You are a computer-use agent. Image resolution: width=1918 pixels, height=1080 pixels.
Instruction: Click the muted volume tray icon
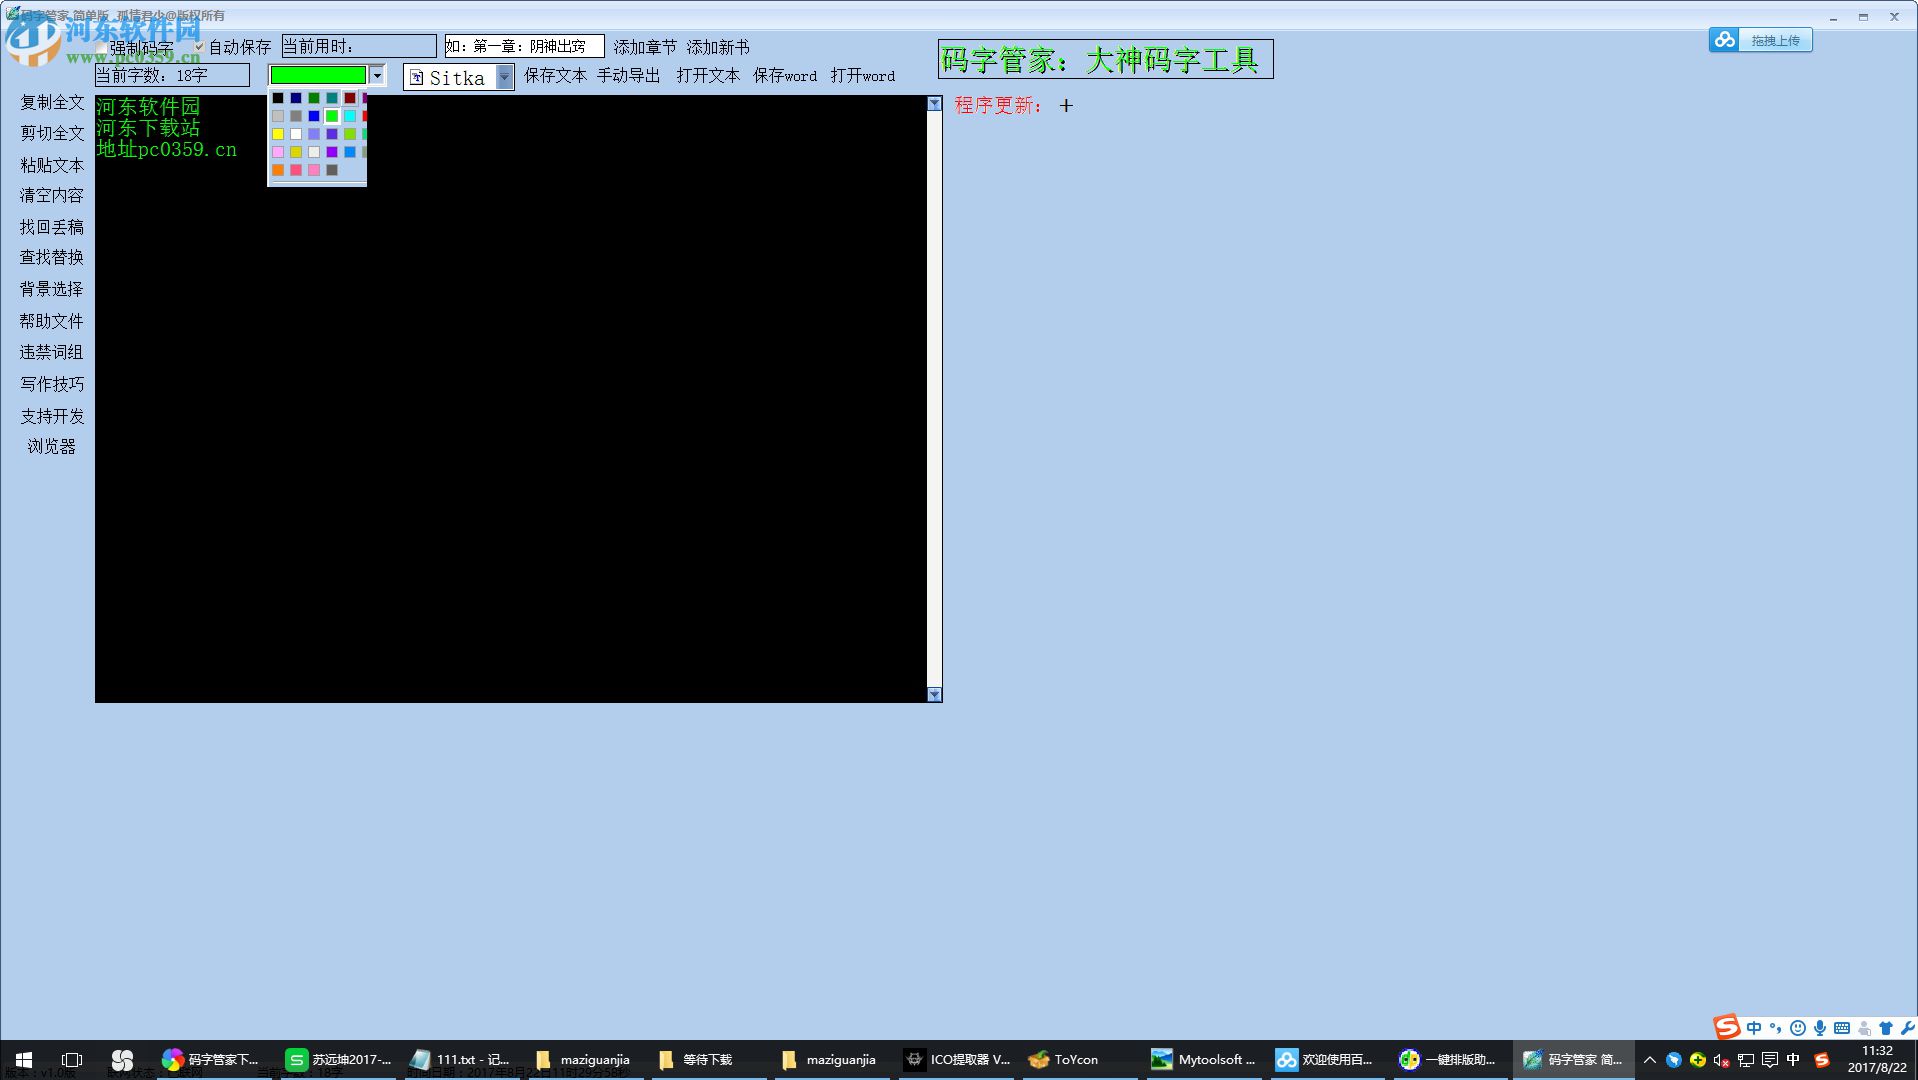click(1721, 1060)
